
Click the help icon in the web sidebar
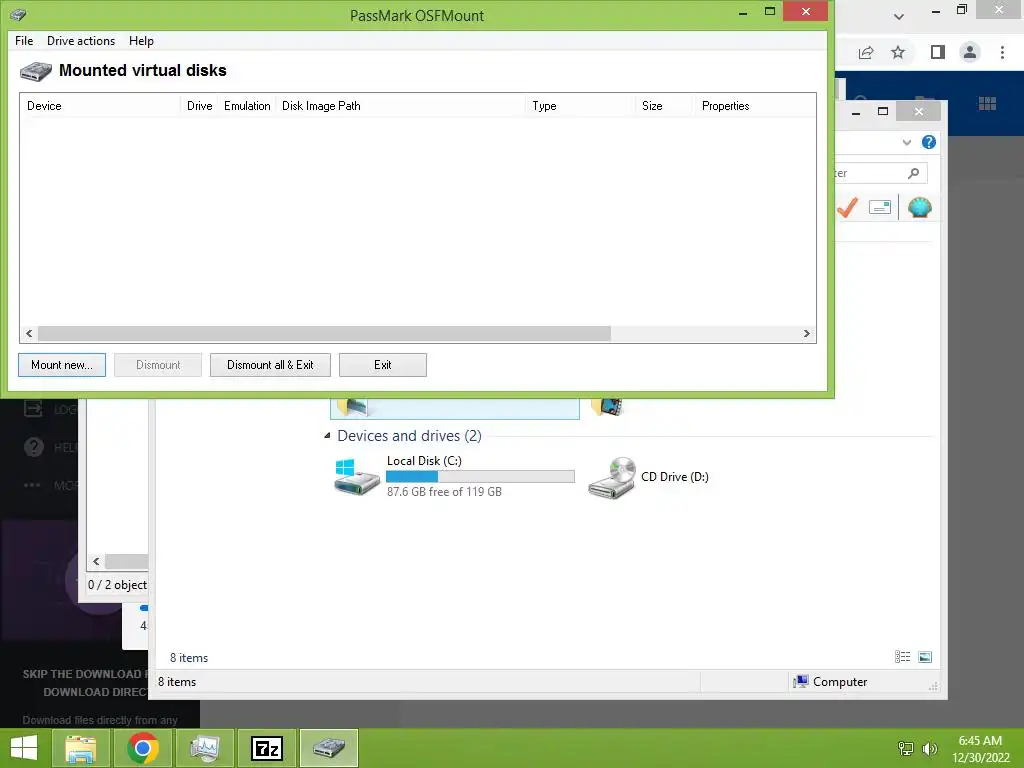(x=34, y=447)
